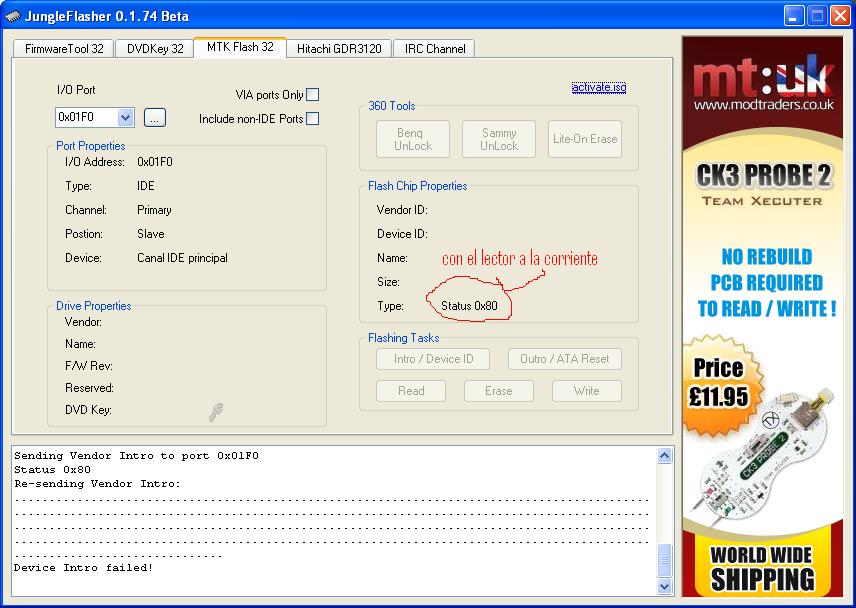
Task: Click the 'Device Intro failed!' log line
Action: click(84, 568)
